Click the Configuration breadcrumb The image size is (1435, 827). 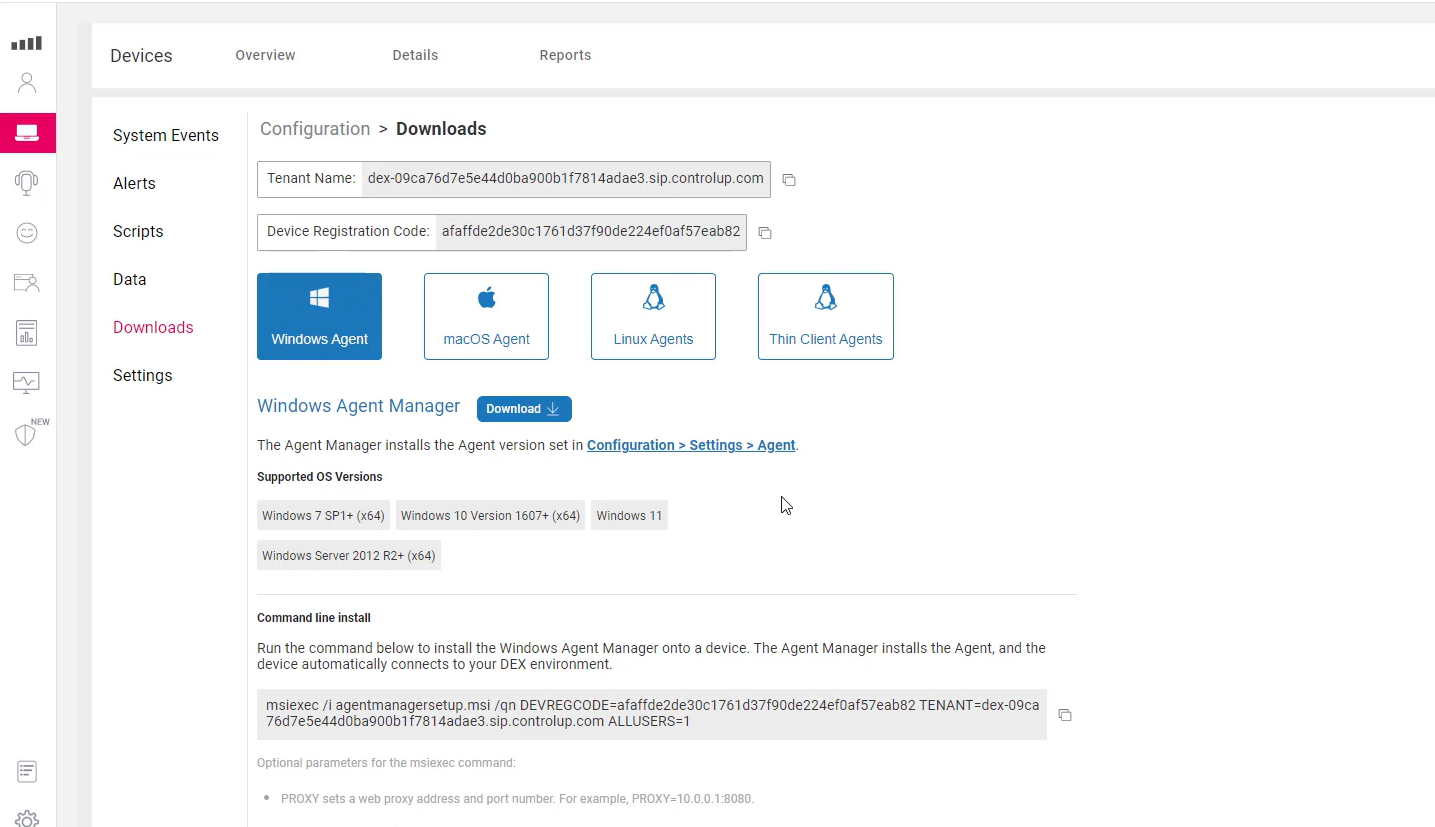pyautogui.click(x=315, y=129)
